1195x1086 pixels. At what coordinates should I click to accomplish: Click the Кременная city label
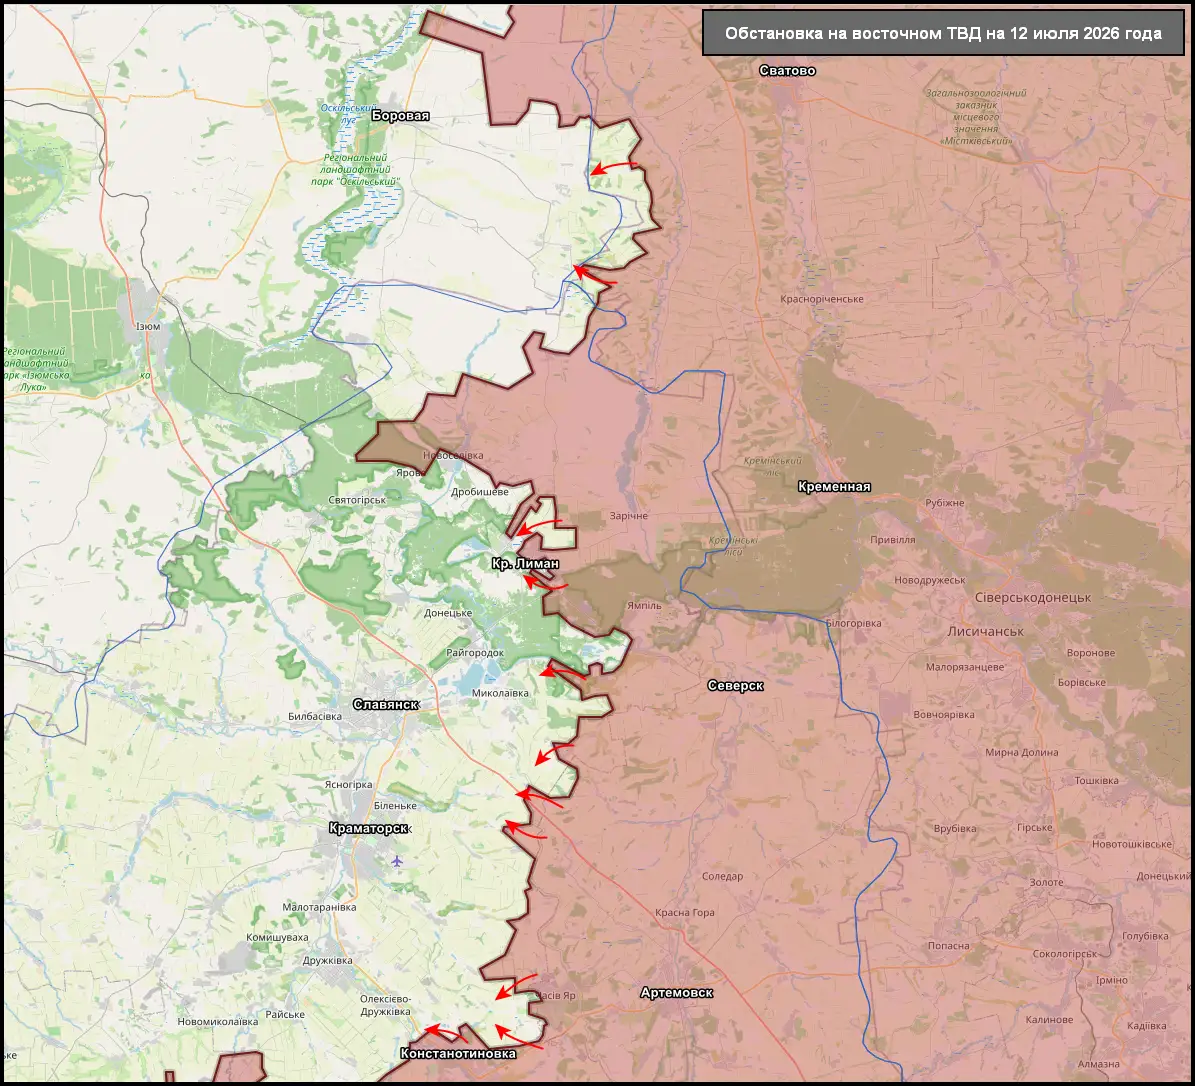[x=834, y=487]
